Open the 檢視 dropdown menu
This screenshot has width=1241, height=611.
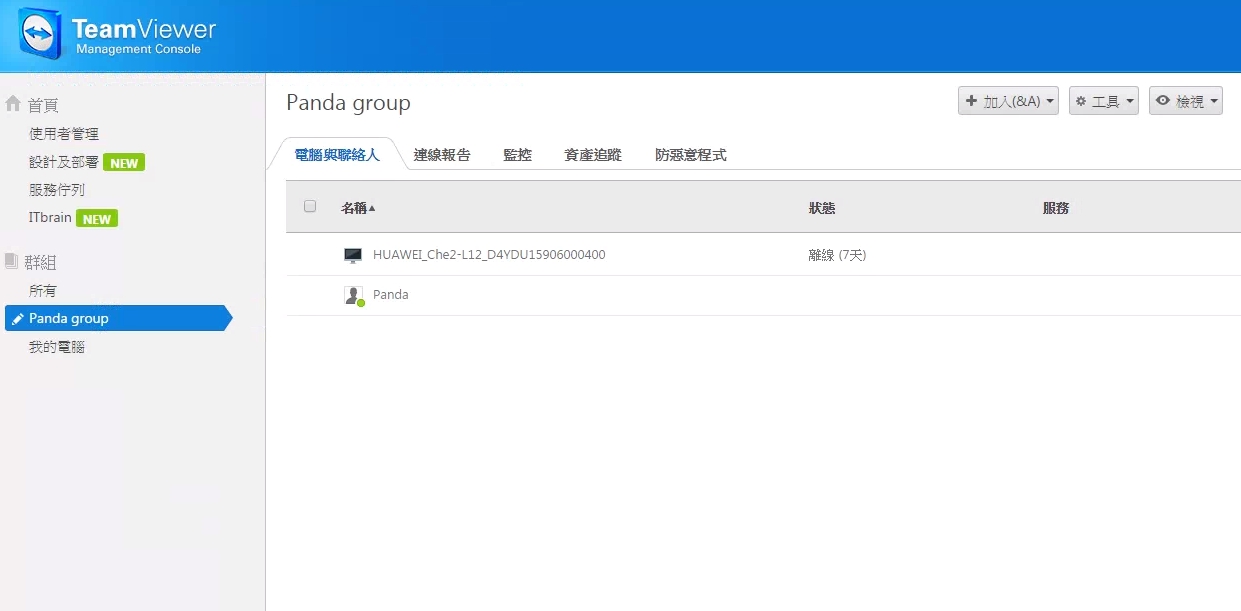point(1186,100)
